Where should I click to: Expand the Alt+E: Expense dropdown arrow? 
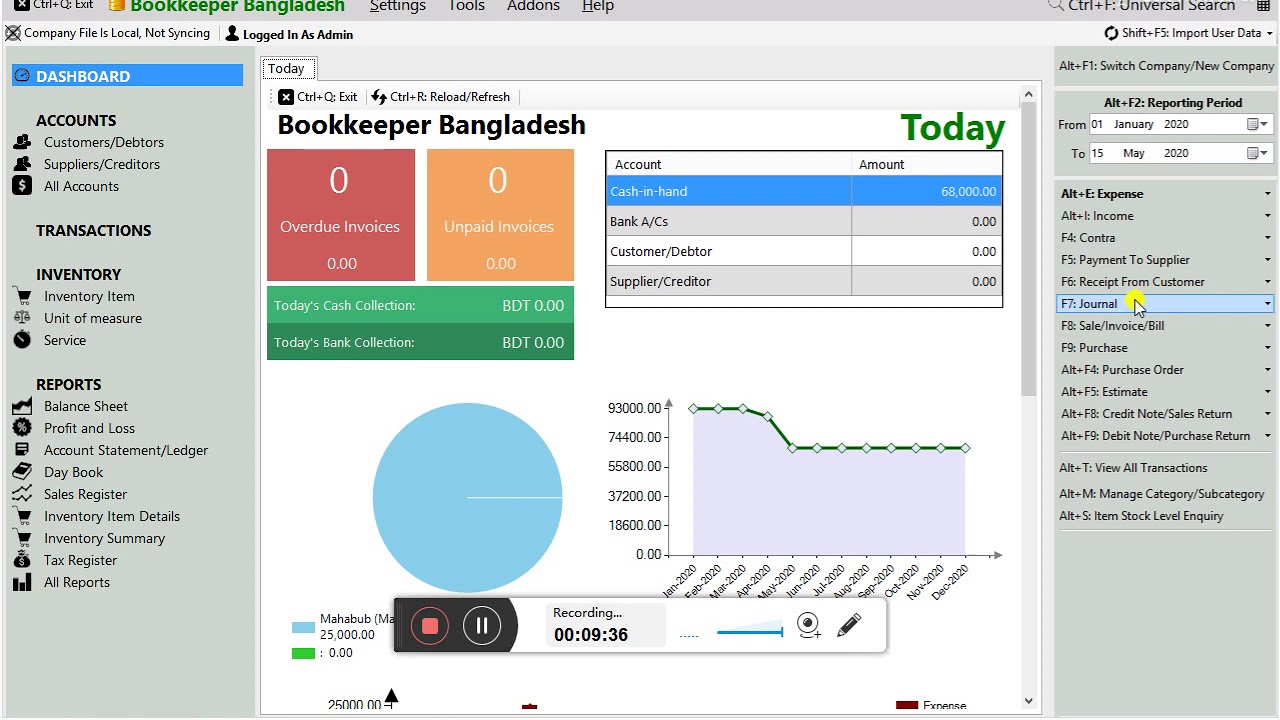(x=1267, y=194)
